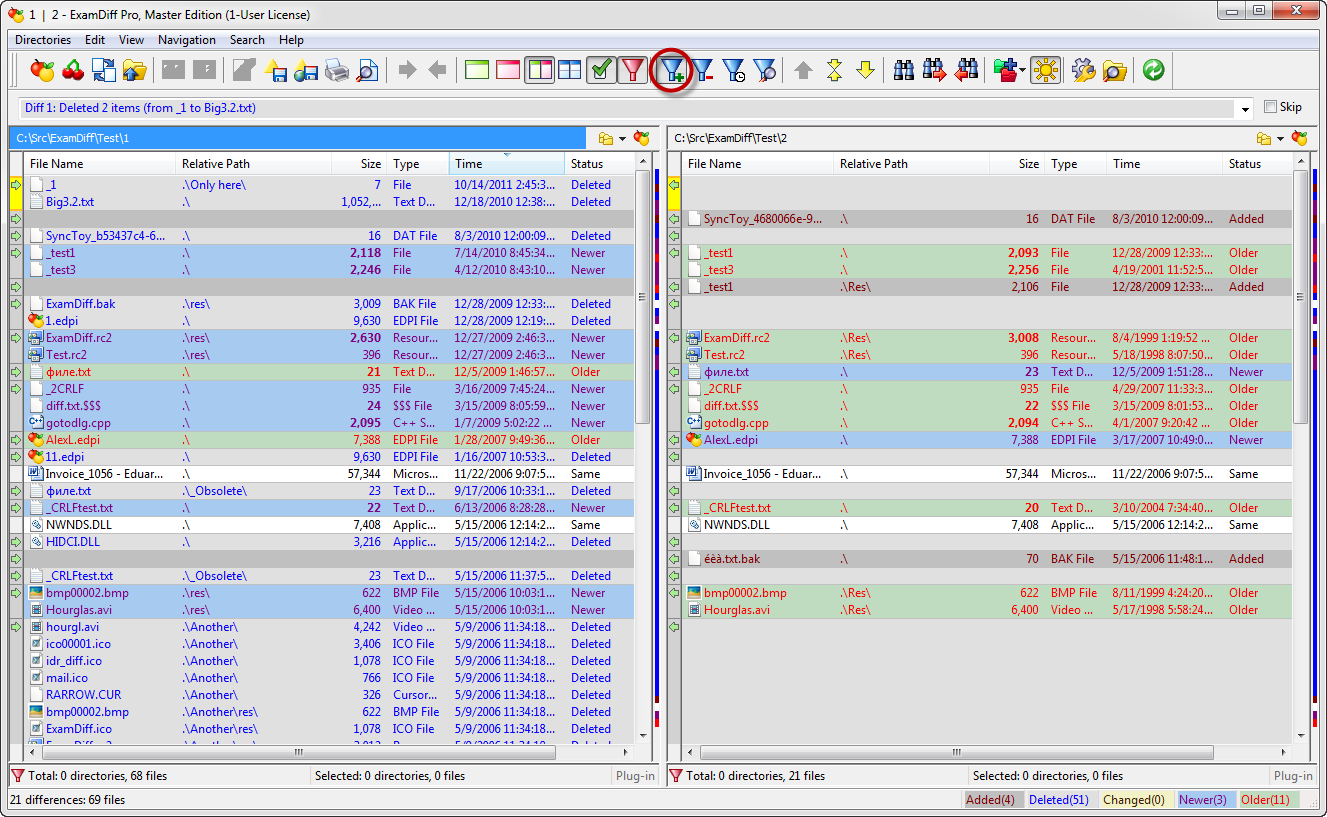This screenshot has width=1327, height=817.
Task: Click the Re-compare swap arrows icon
Action: click(104, 70)
